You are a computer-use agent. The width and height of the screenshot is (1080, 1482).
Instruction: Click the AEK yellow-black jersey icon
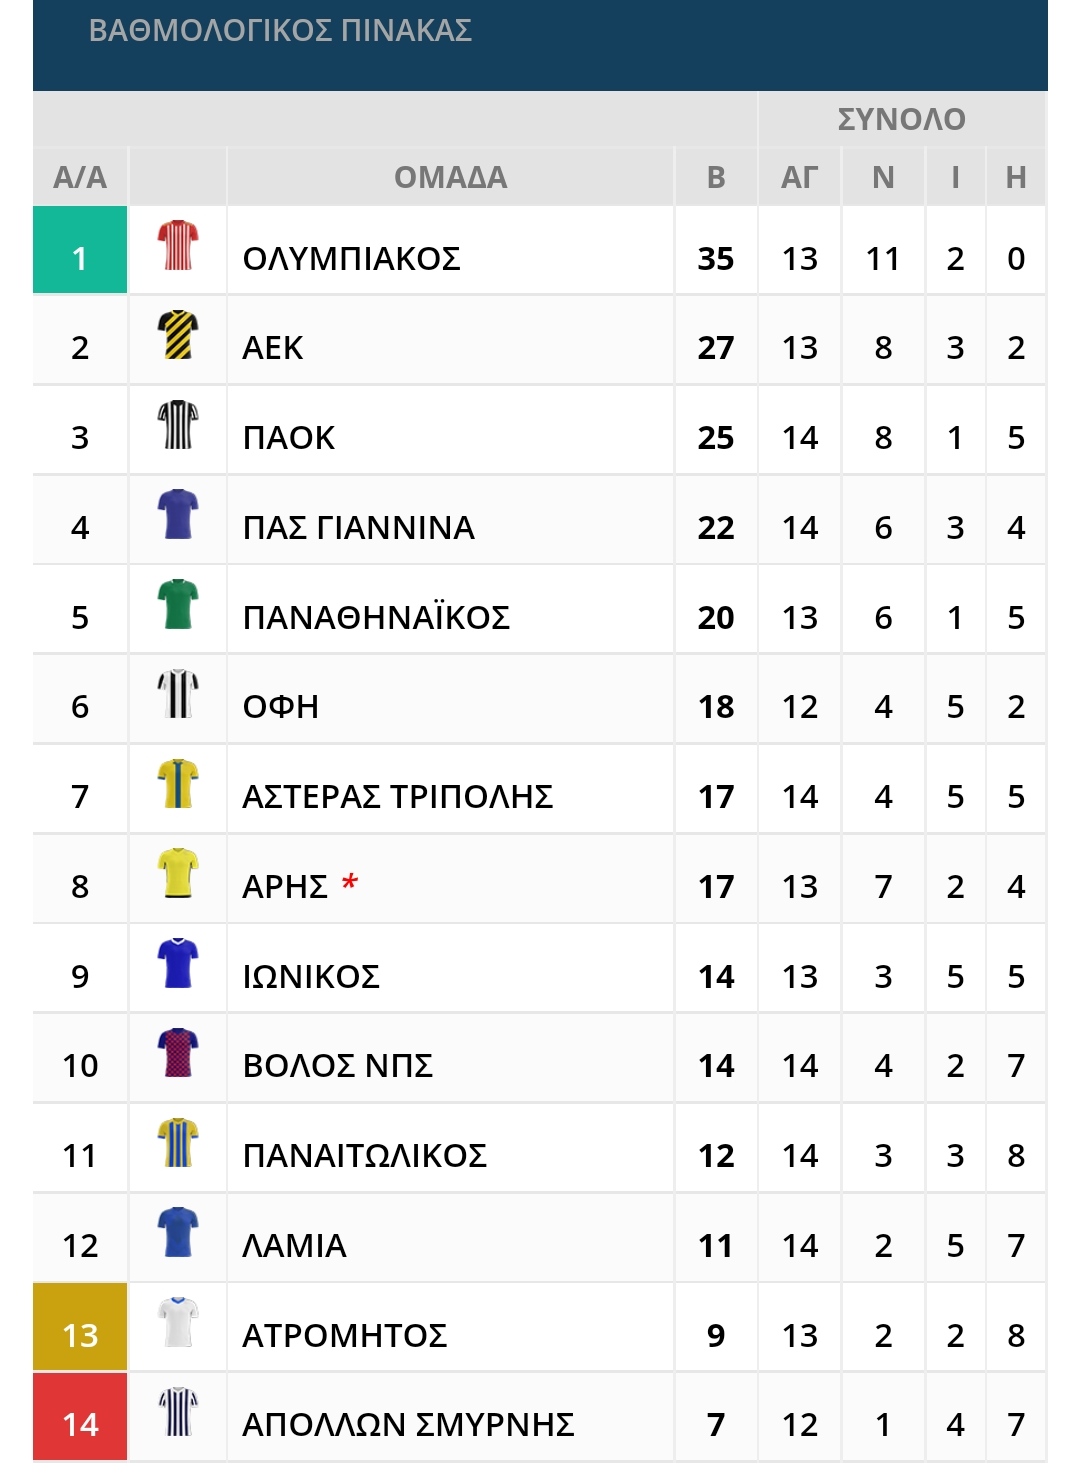point(178,335)
